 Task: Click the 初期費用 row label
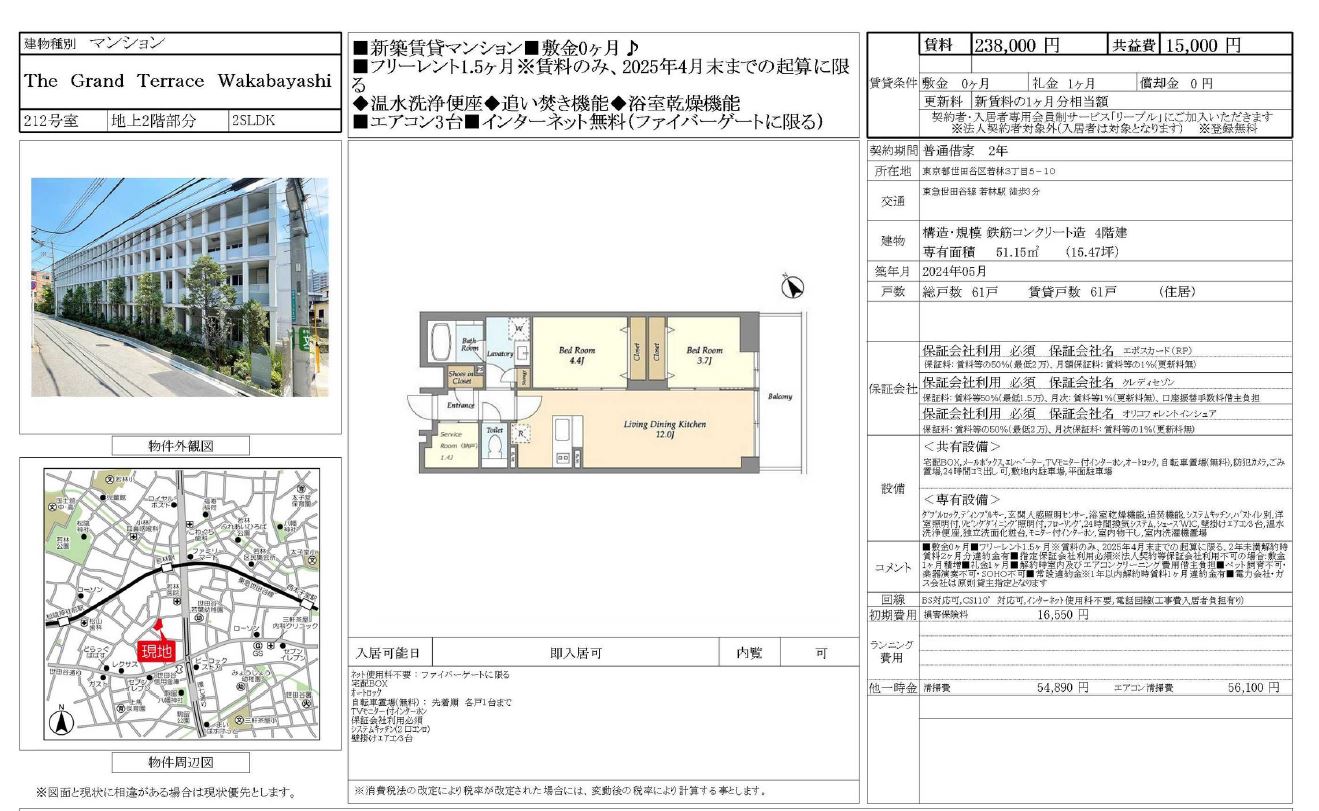click(x=892, y=615)
